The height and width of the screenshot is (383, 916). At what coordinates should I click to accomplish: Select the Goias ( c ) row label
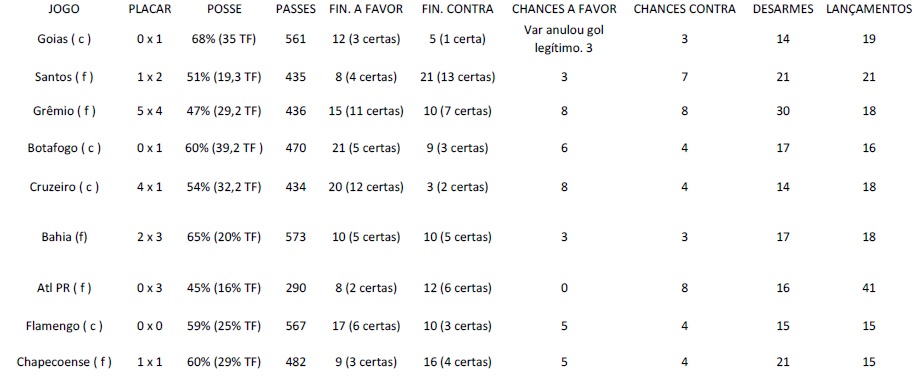click(64, 39)
